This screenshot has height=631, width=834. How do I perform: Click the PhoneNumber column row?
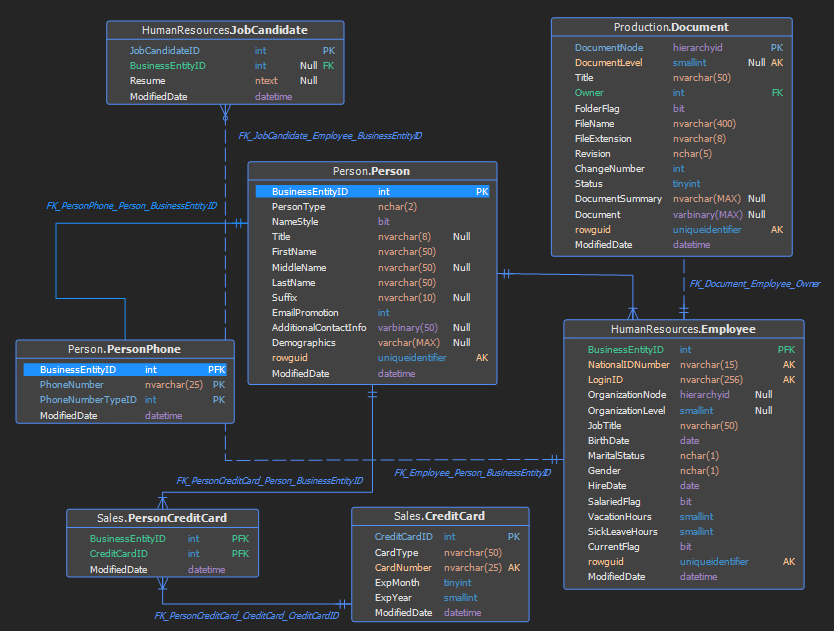[x=126, y=385]
